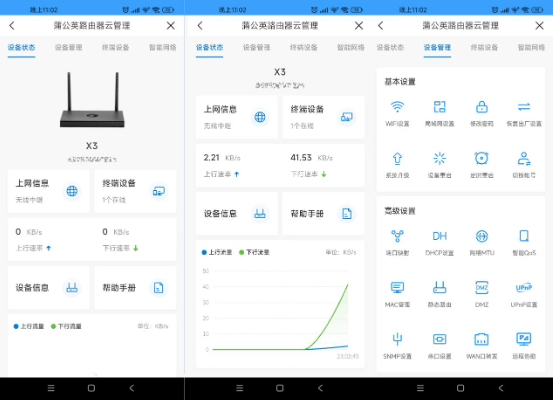Tap the highlighted 设备管理 tab
553x400 pixels.
coord(437,47)
